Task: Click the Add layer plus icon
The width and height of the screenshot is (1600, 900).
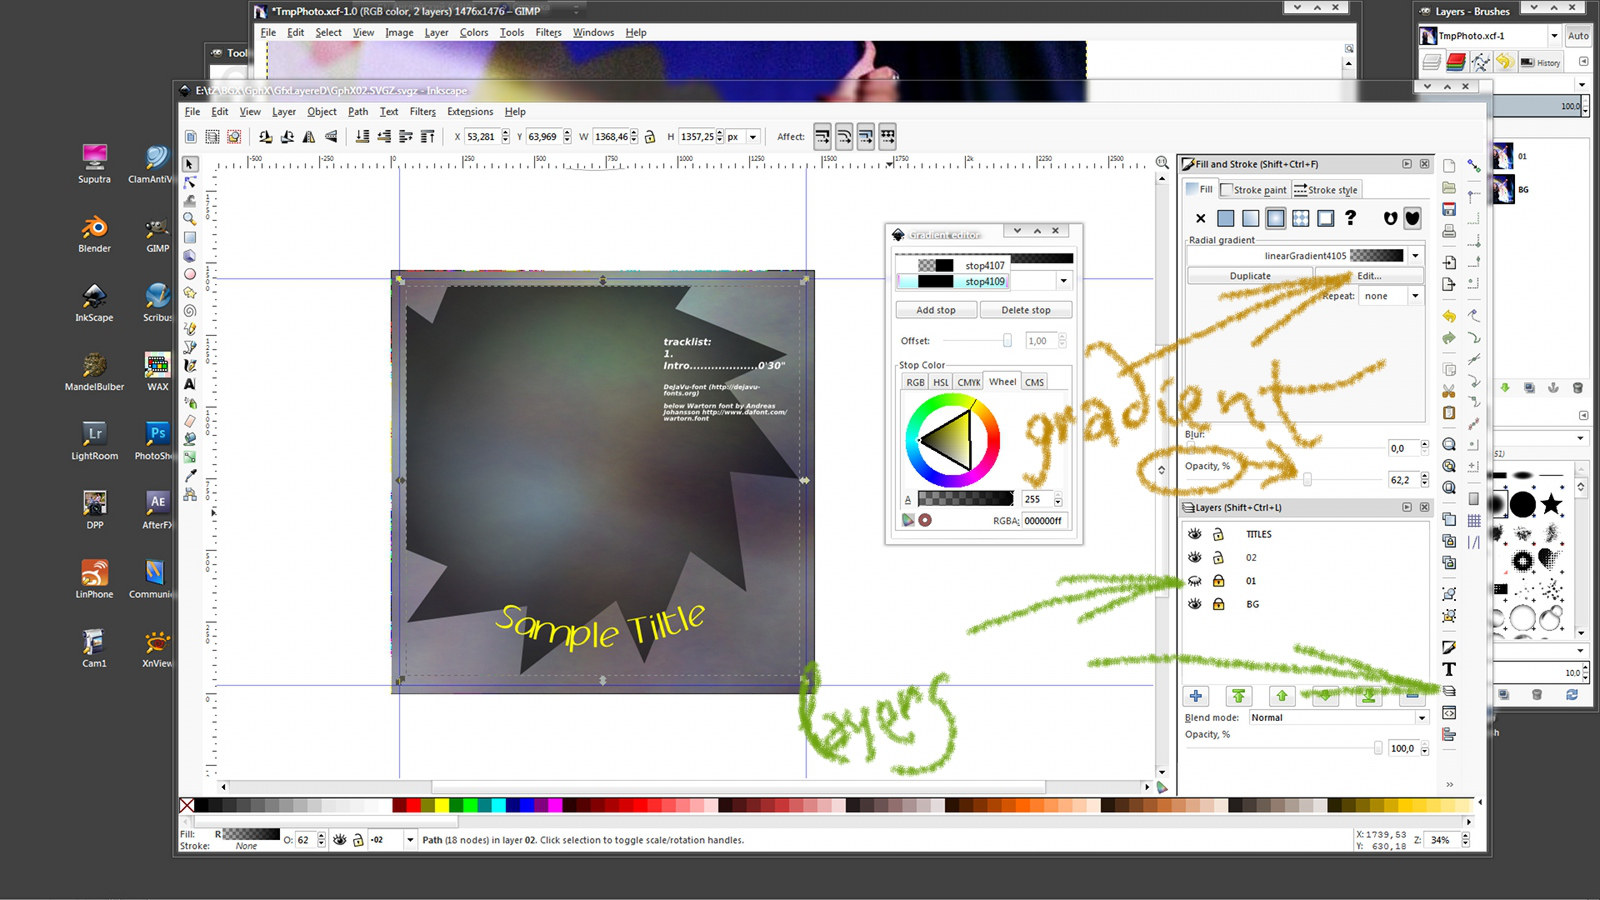Action: click(1196, 696)
